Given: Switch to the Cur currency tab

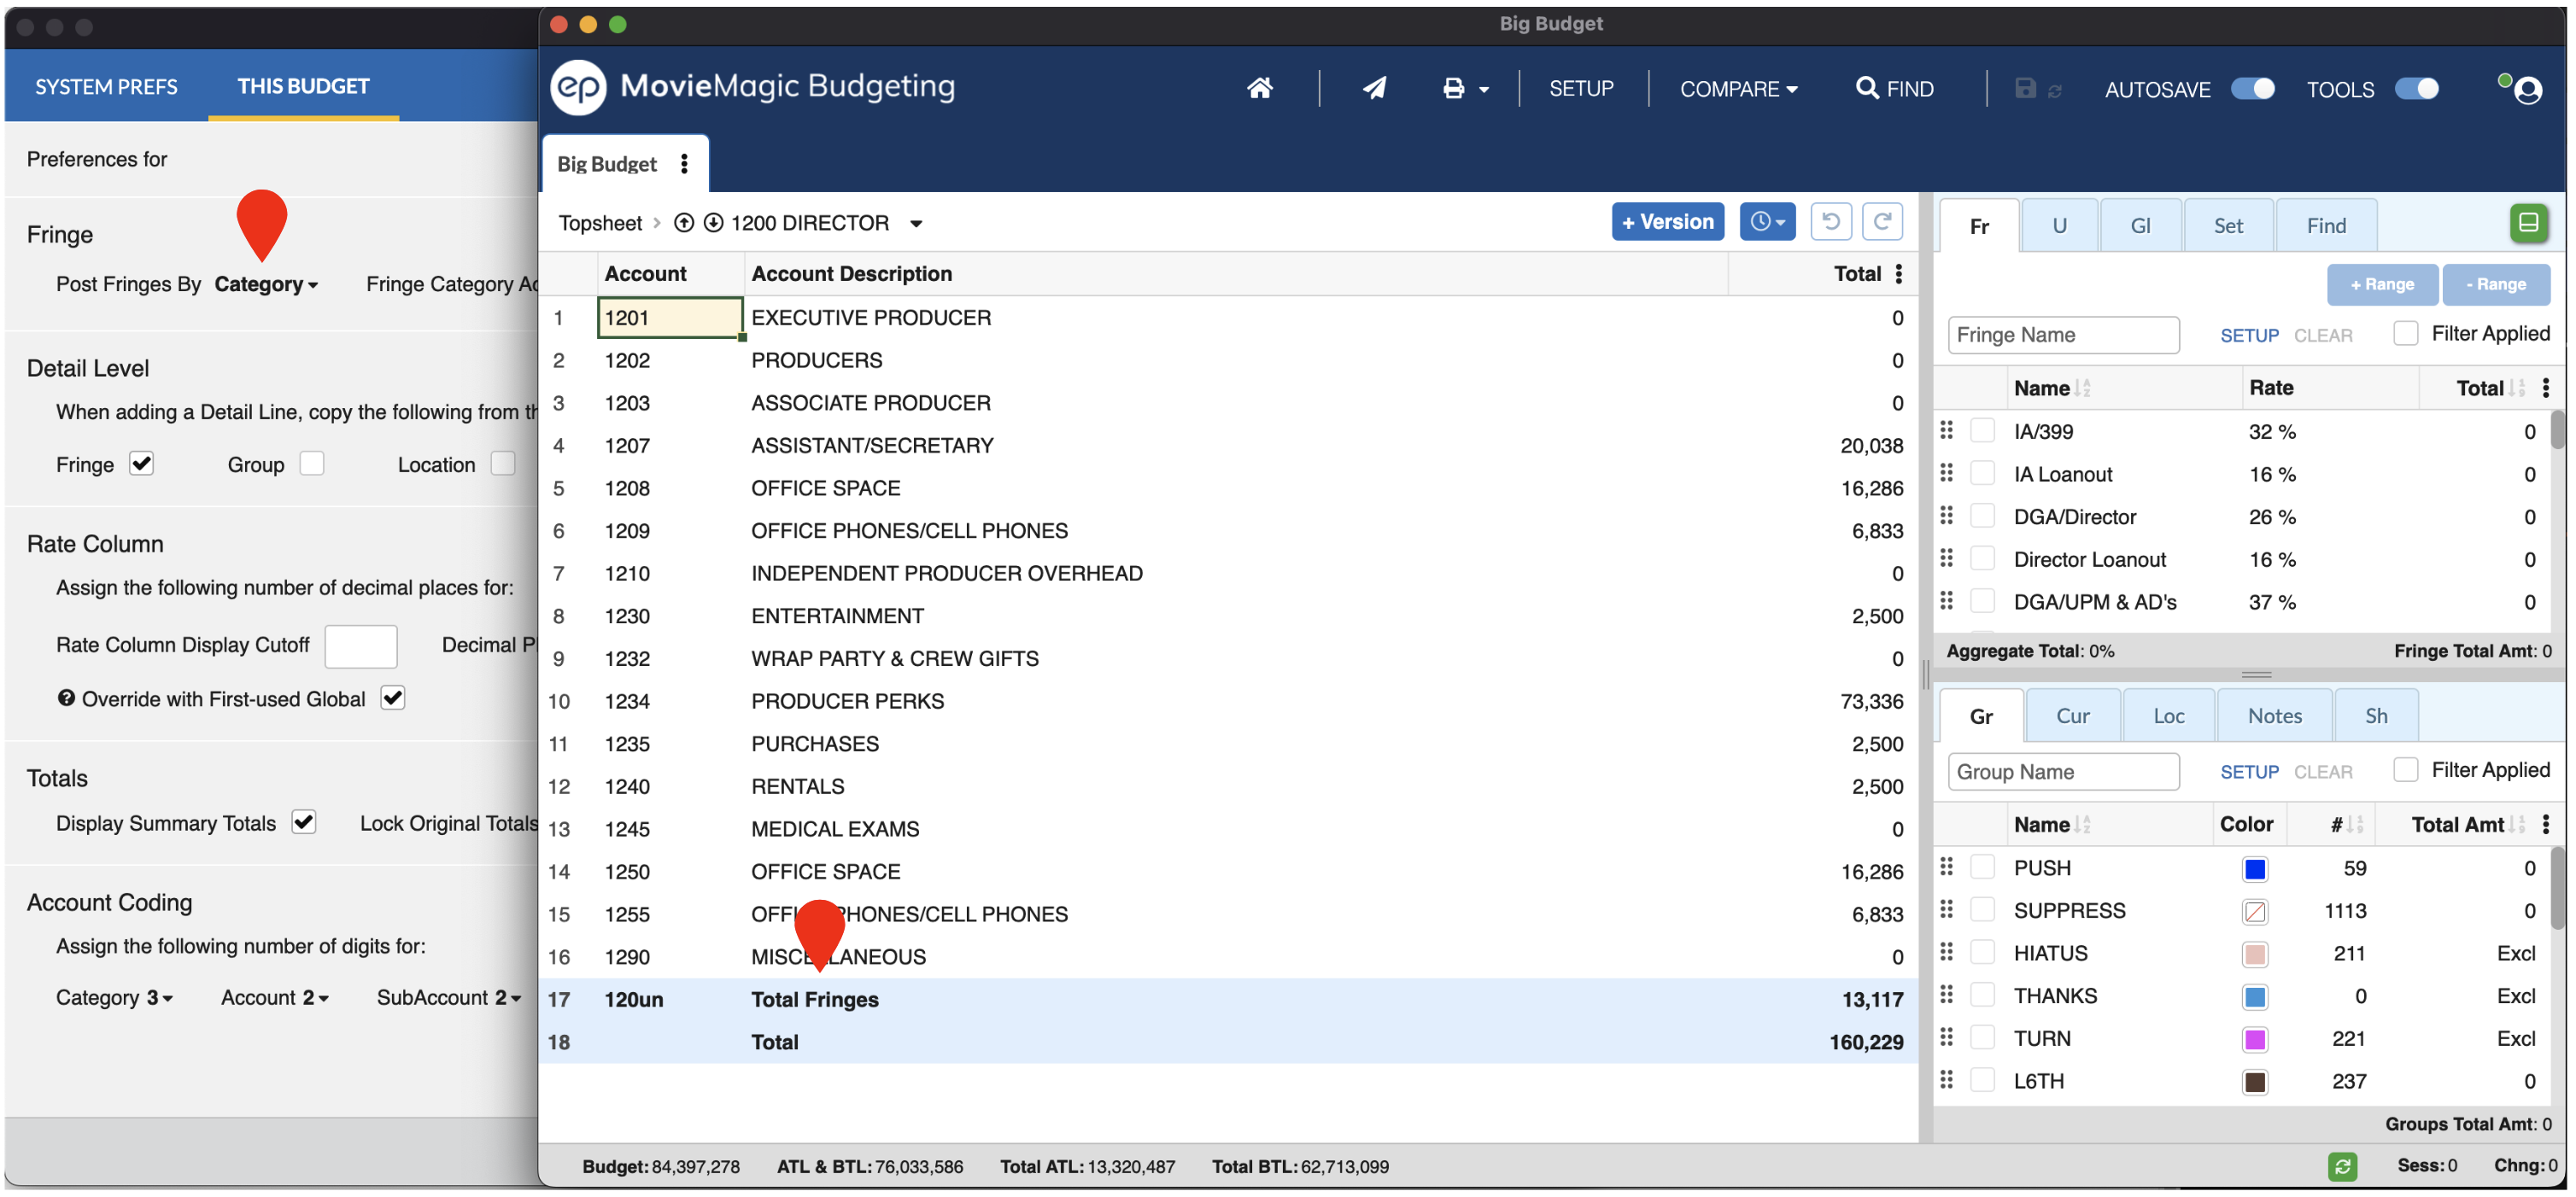Looking at the screenshot, I should pyautogui.click(x=2072, y=716).
